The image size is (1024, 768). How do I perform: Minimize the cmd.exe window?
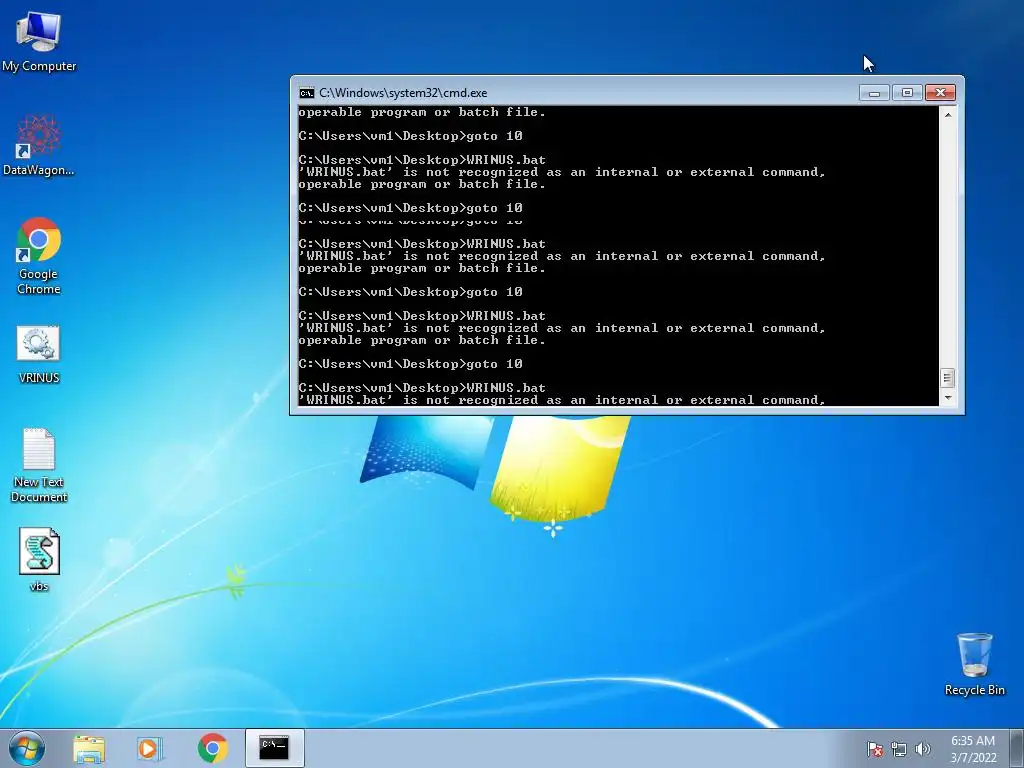pos(874,93)
